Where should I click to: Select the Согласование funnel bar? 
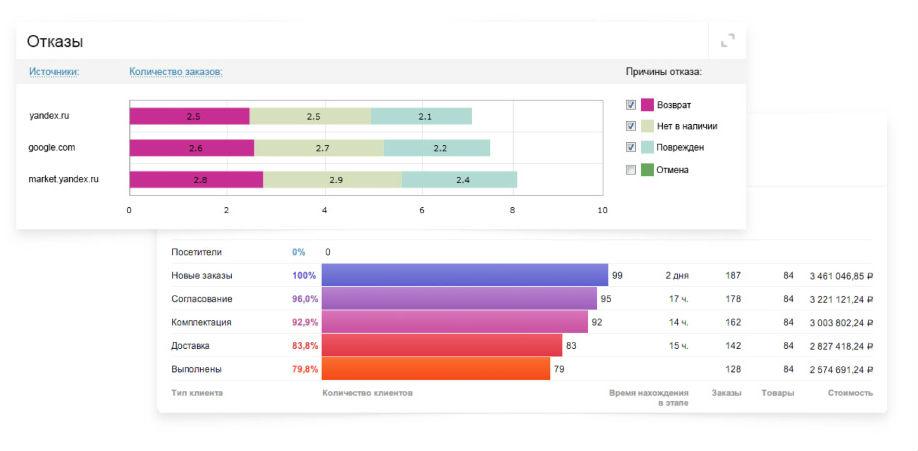tap(459, 298)
